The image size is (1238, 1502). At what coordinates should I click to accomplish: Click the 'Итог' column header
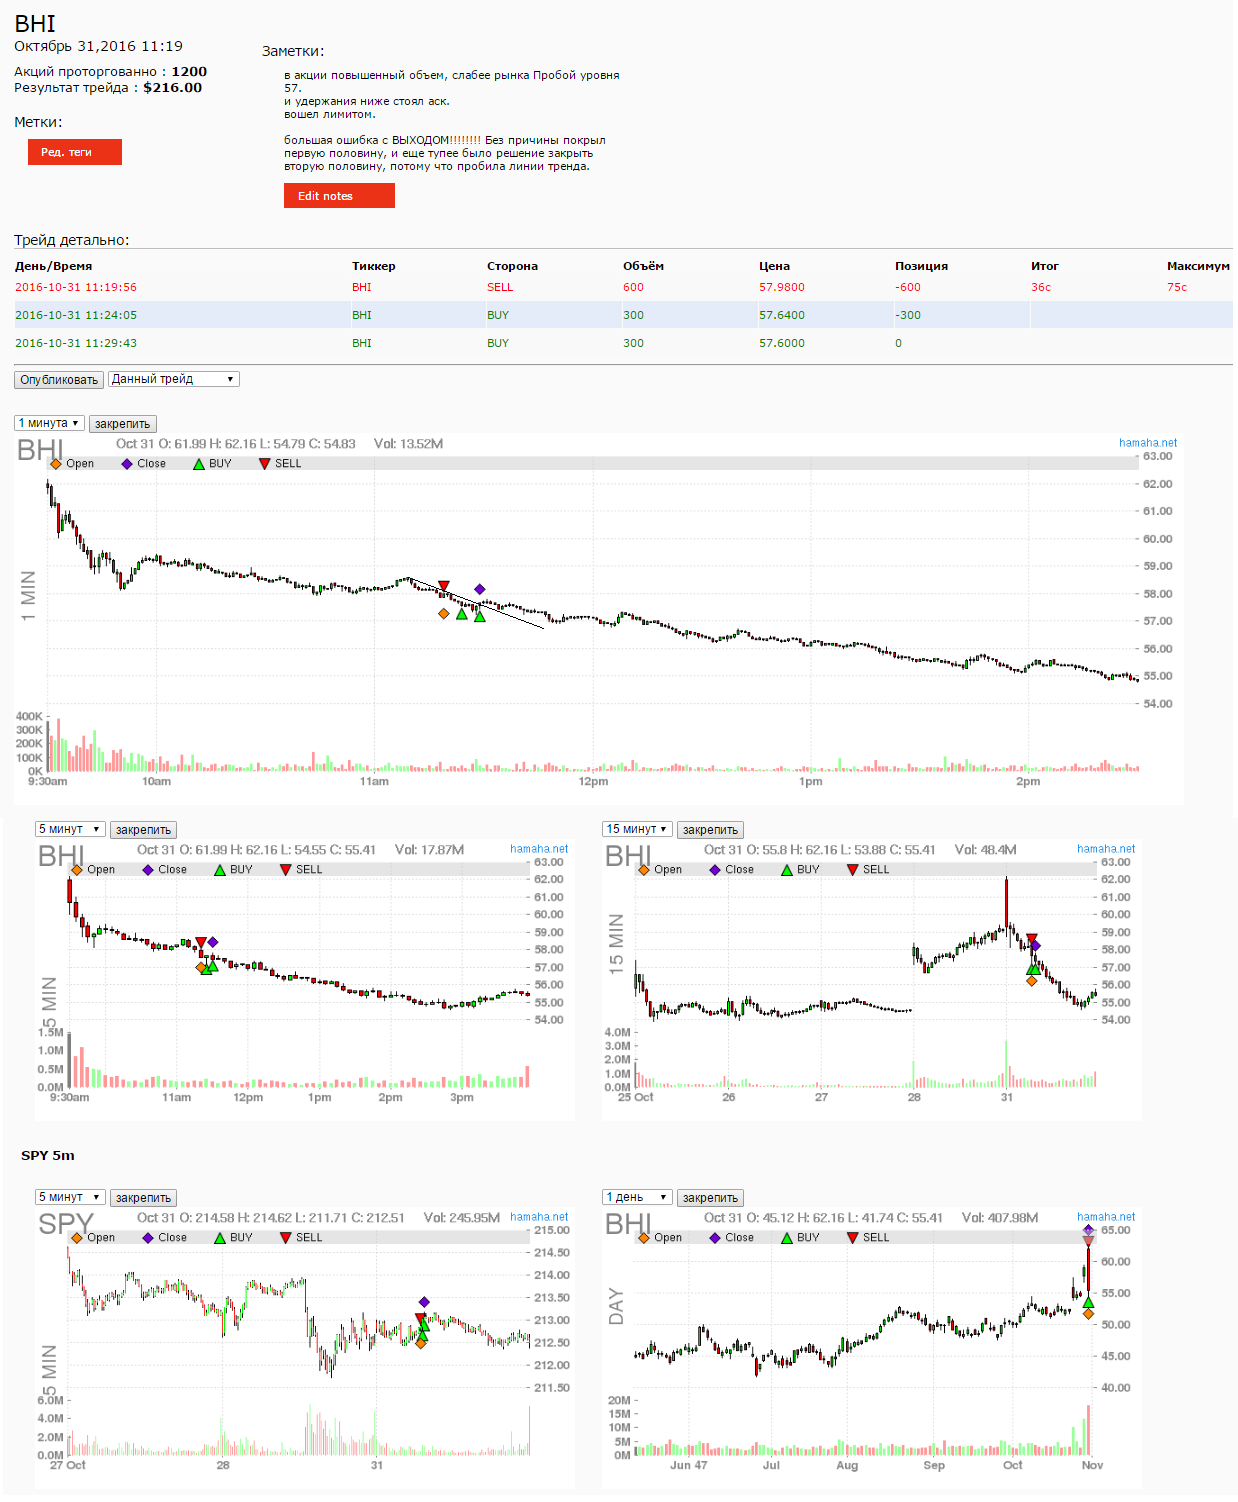pos(1045,266)
